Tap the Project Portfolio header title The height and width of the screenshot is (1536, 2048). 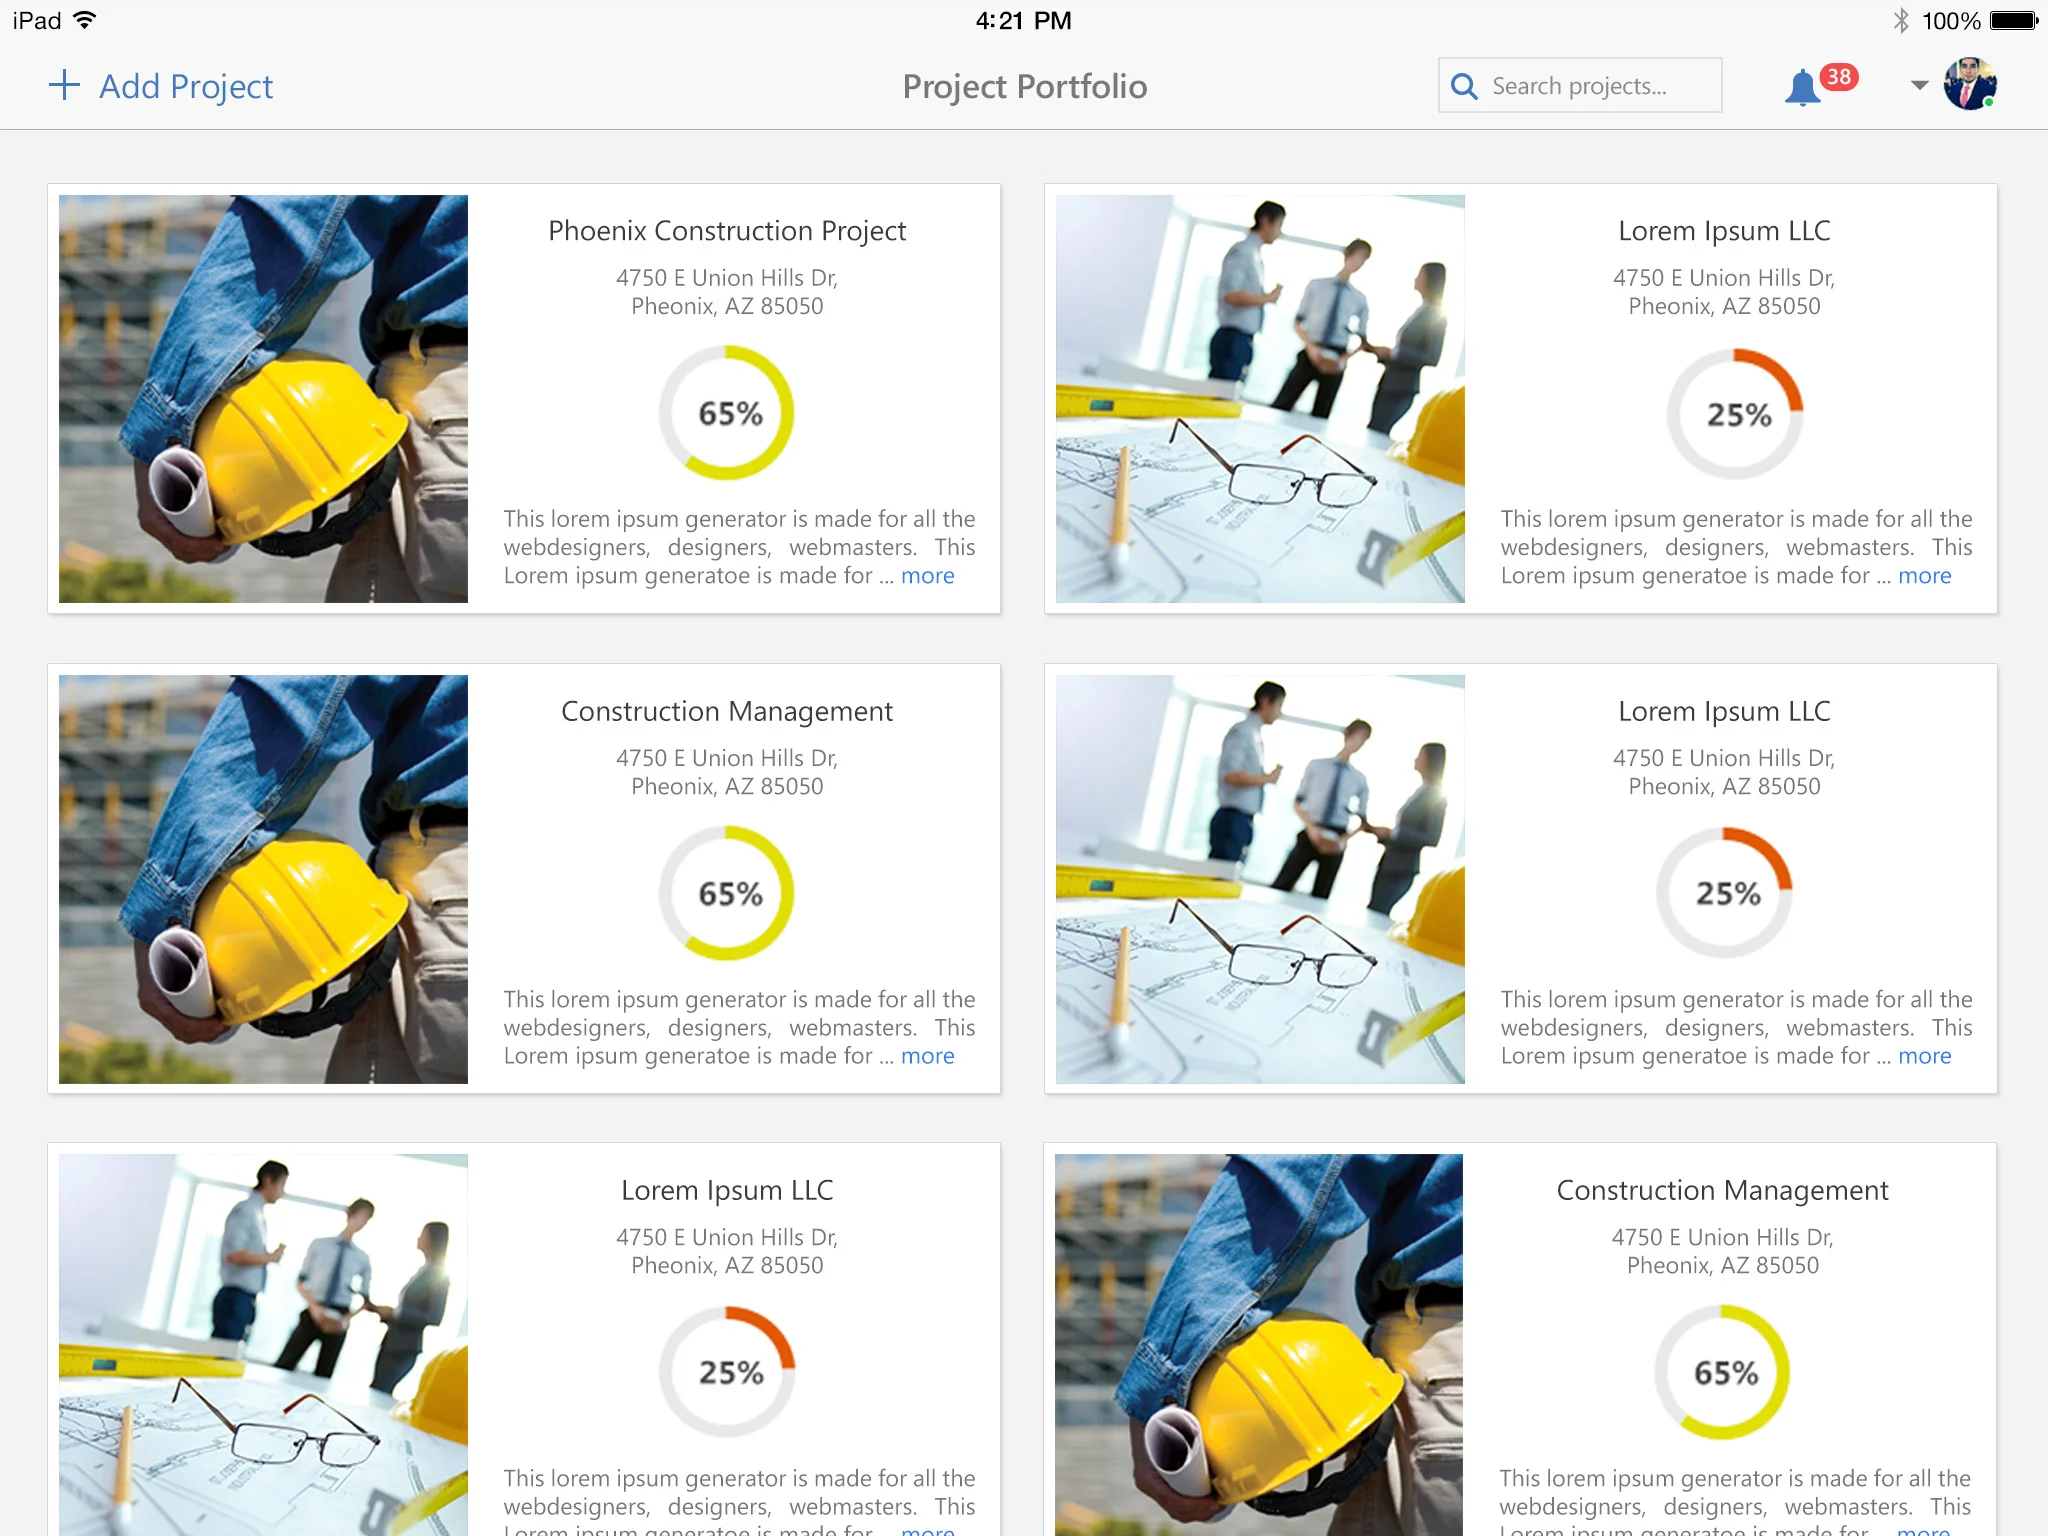coord(1024,86)
